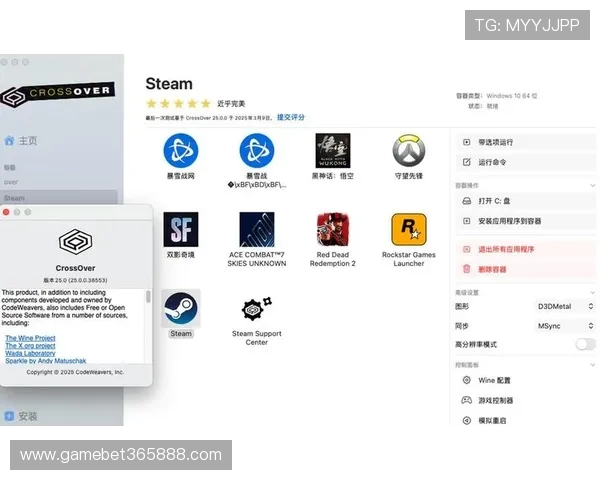This screenshot has width=600, height=480.
Task: Collapse the 高级设置 section chevron
Action: [x=592, y=293]
